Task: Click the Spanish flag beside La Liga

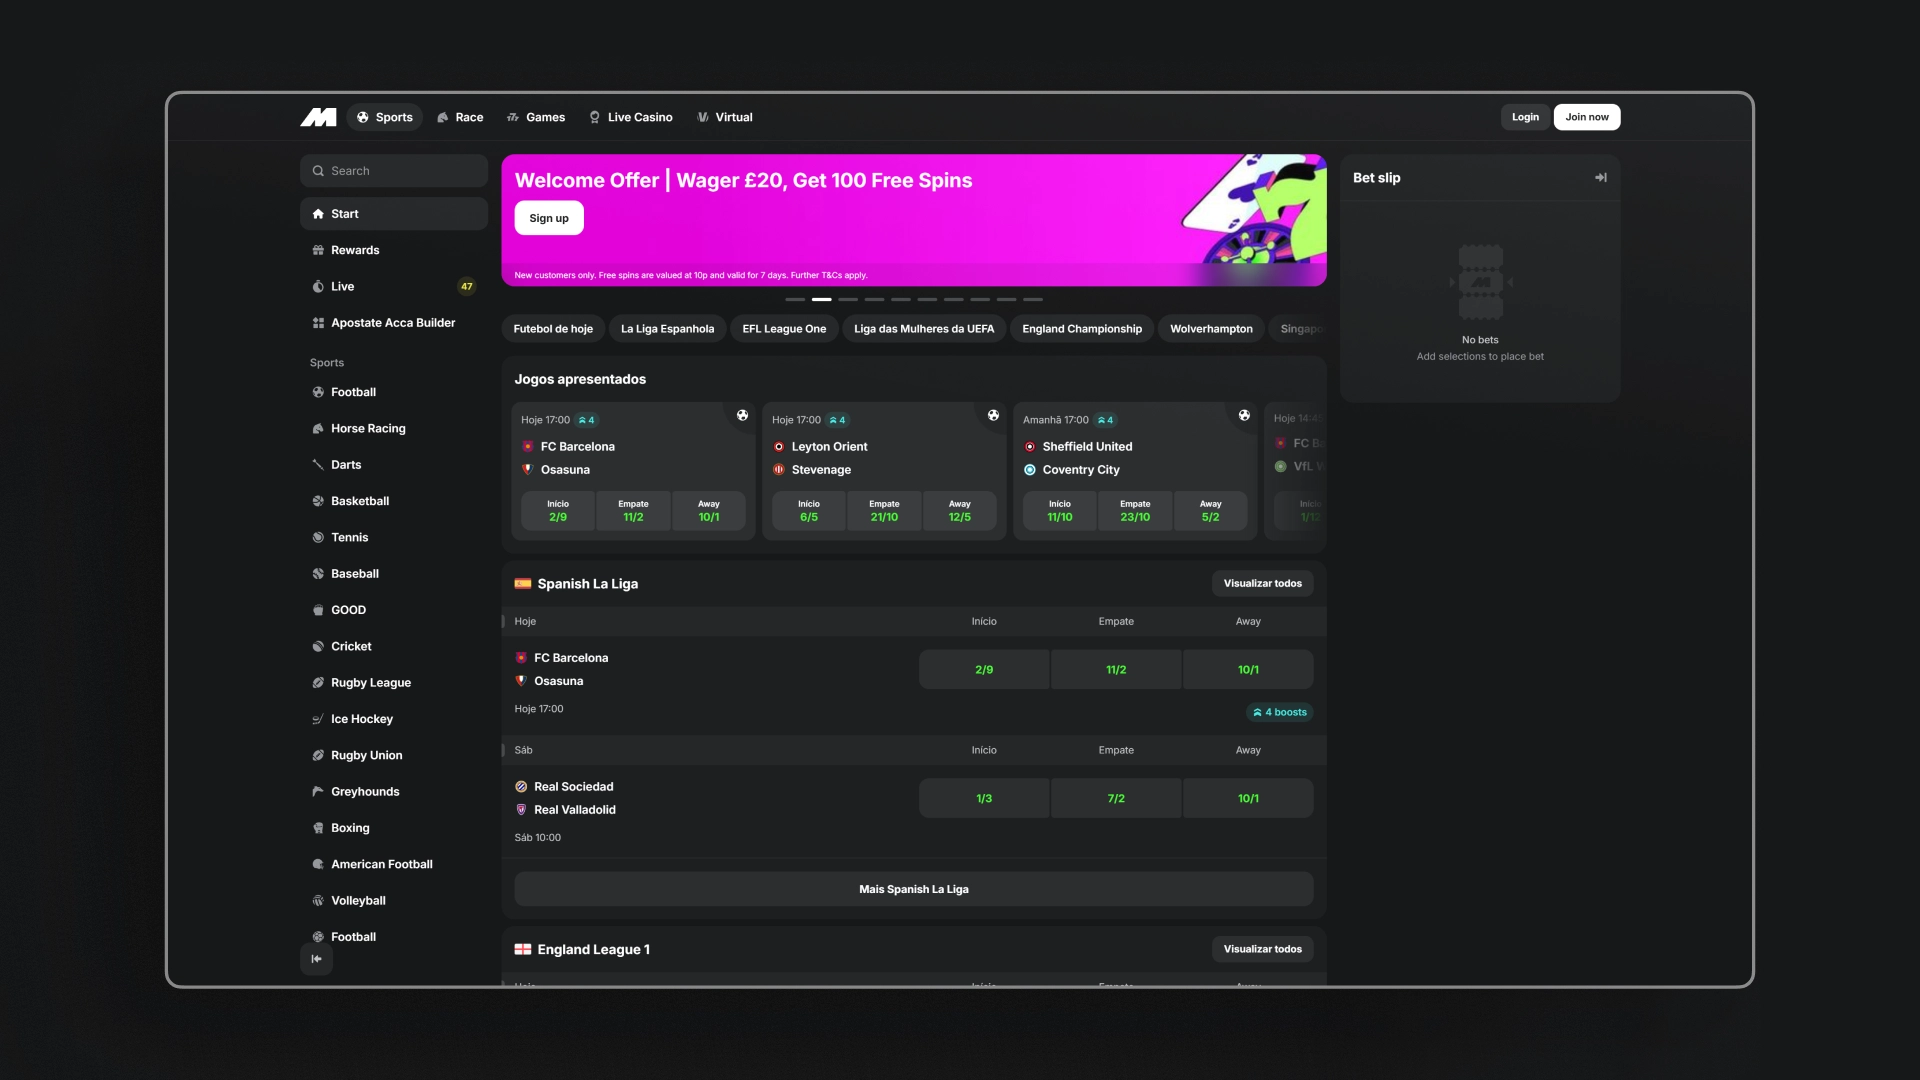Action: pyautogui.click(x=522, y=584)
